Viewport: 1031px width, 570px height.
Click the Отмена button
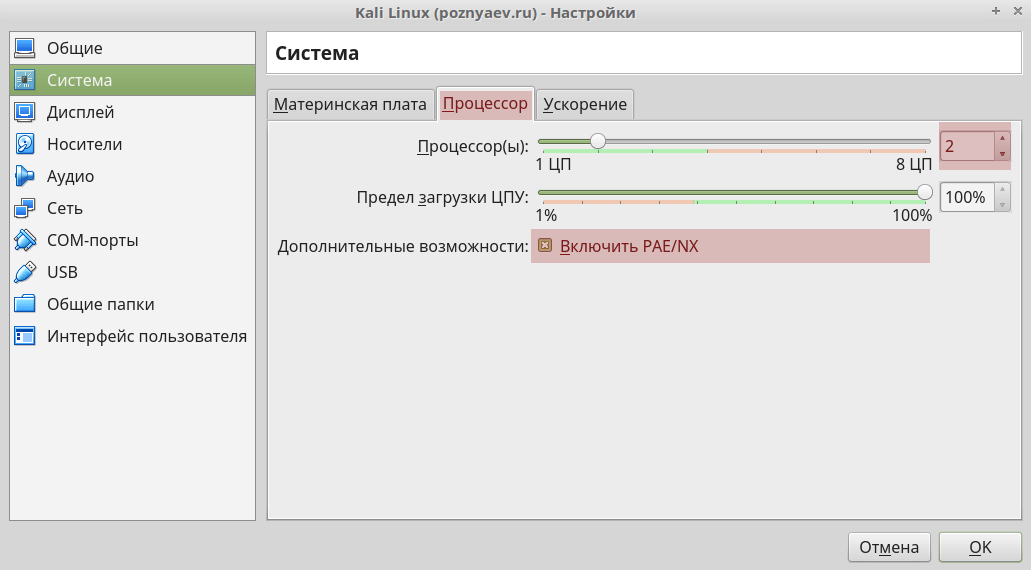point(889,547)
